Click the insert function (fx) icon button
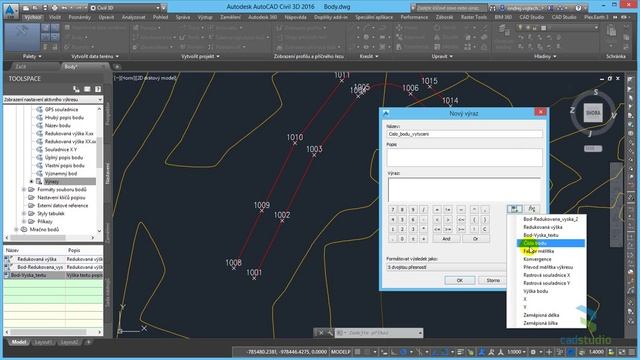Image resolution: width=640 pixels, height=360 pixels. point(532,209)
